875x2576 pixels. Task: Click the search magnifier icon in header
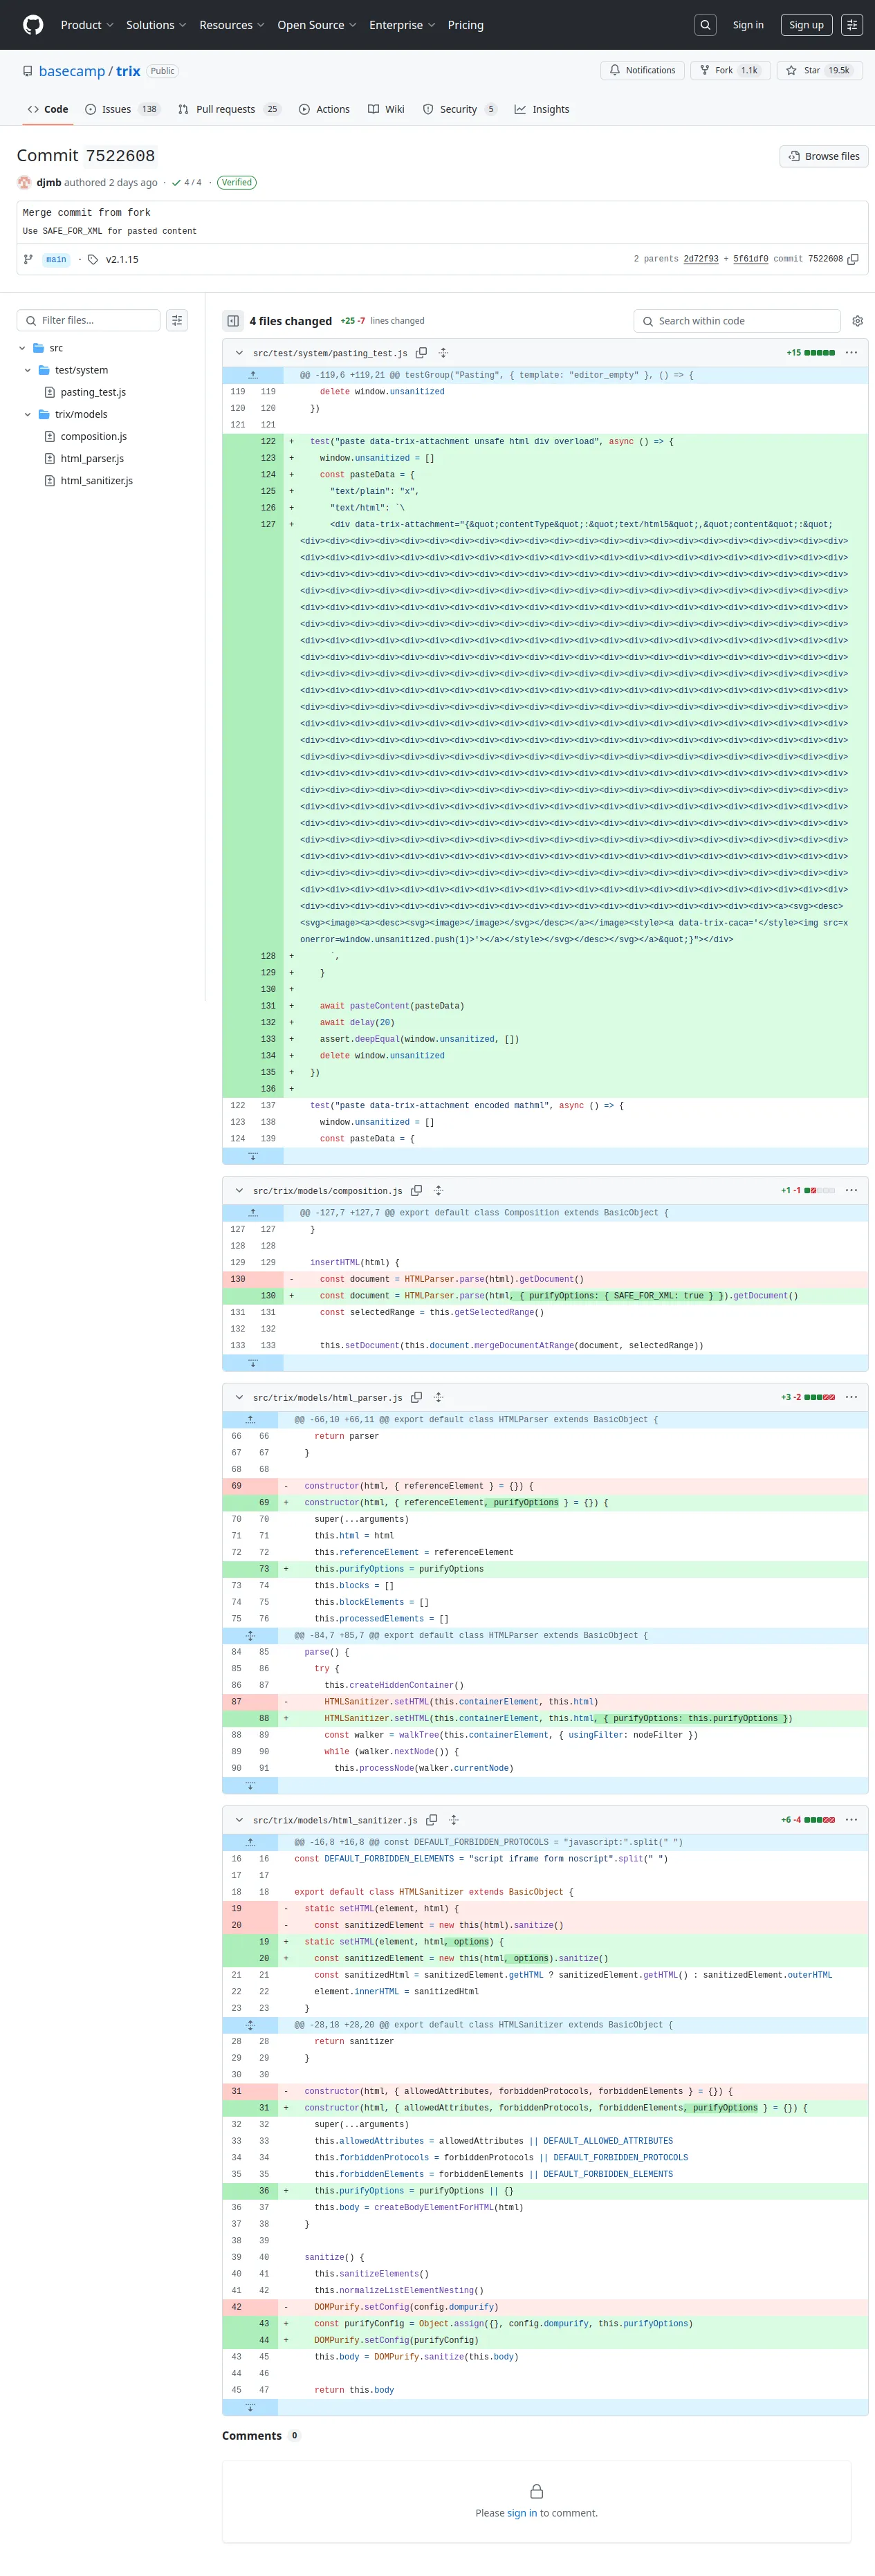point(705,25)
